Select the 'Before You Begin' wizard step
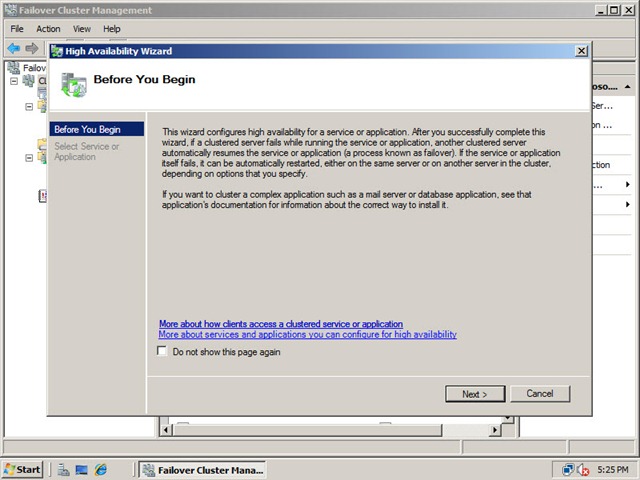640x480 pixels. (x=97, y=129)
